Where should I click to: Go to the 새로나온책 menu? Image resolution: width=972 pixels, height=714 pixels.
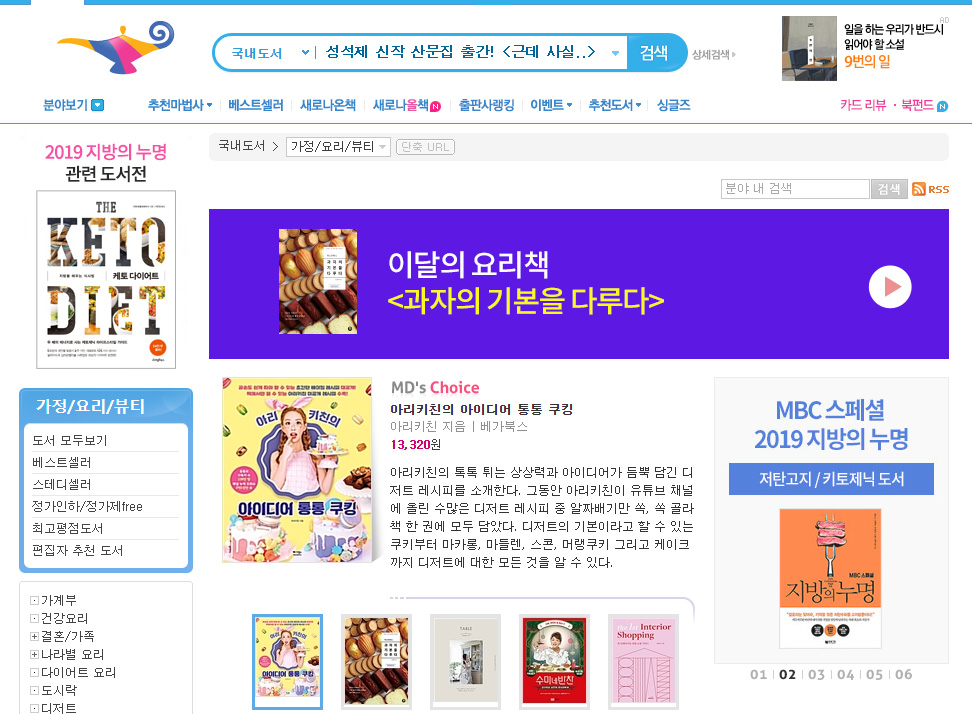[328, 105]
